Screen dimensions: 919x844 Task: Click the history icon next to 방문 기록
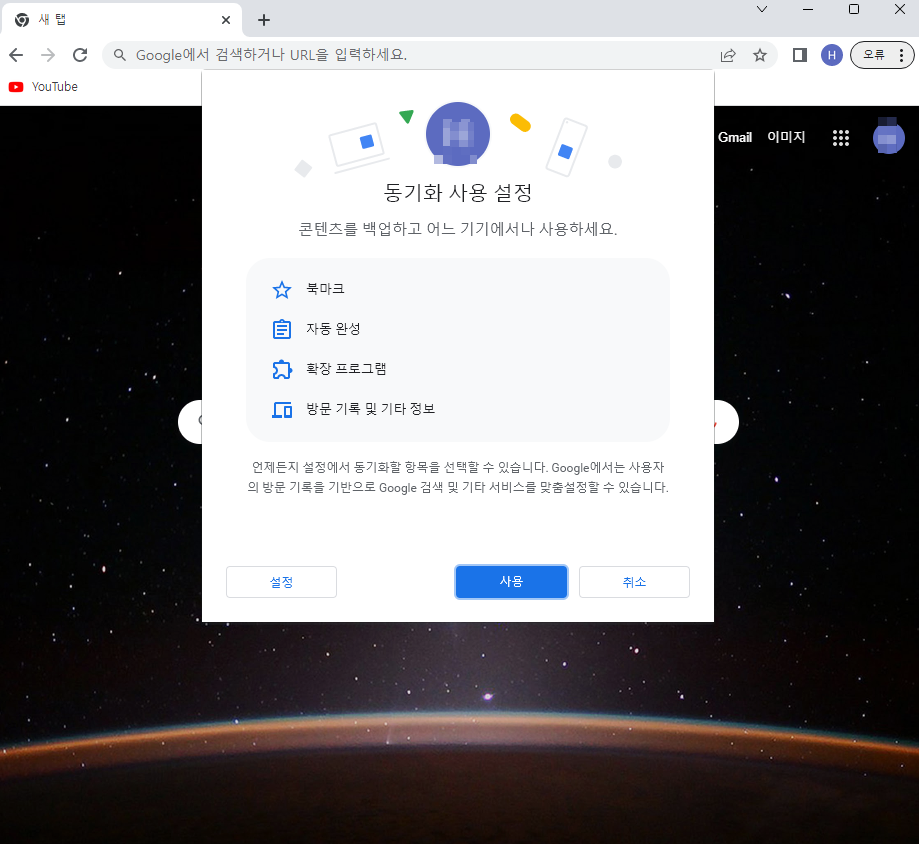point(281,409)
